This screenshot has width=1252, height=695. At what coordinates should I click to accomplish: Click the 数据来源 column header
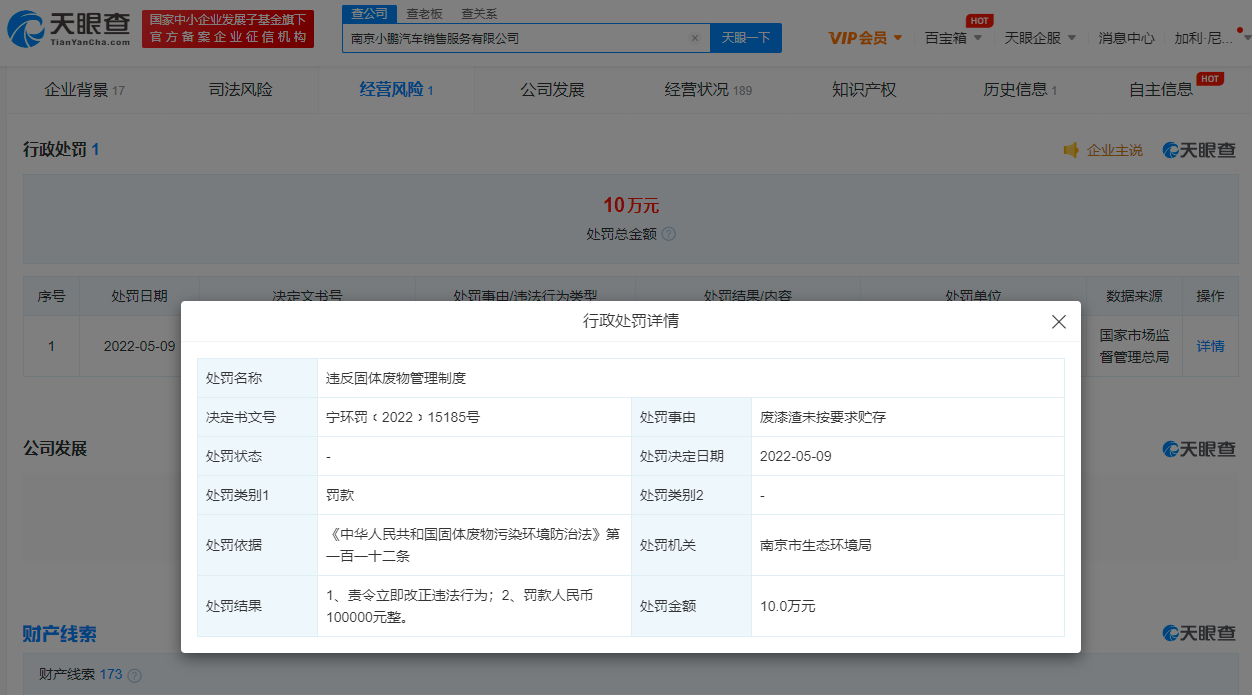(x=1134, y=296)
